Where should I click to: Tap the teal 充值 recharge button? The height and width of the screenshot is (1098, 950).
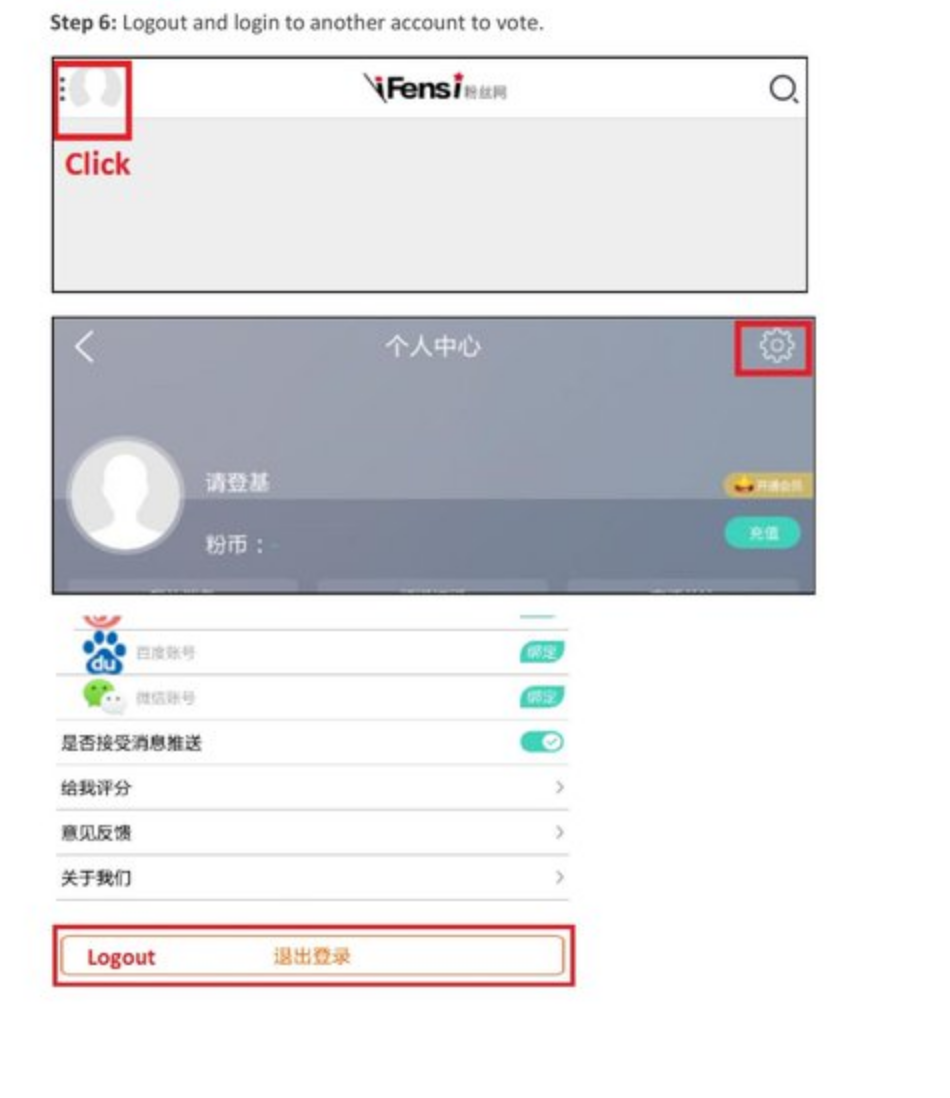pos(762,534)
